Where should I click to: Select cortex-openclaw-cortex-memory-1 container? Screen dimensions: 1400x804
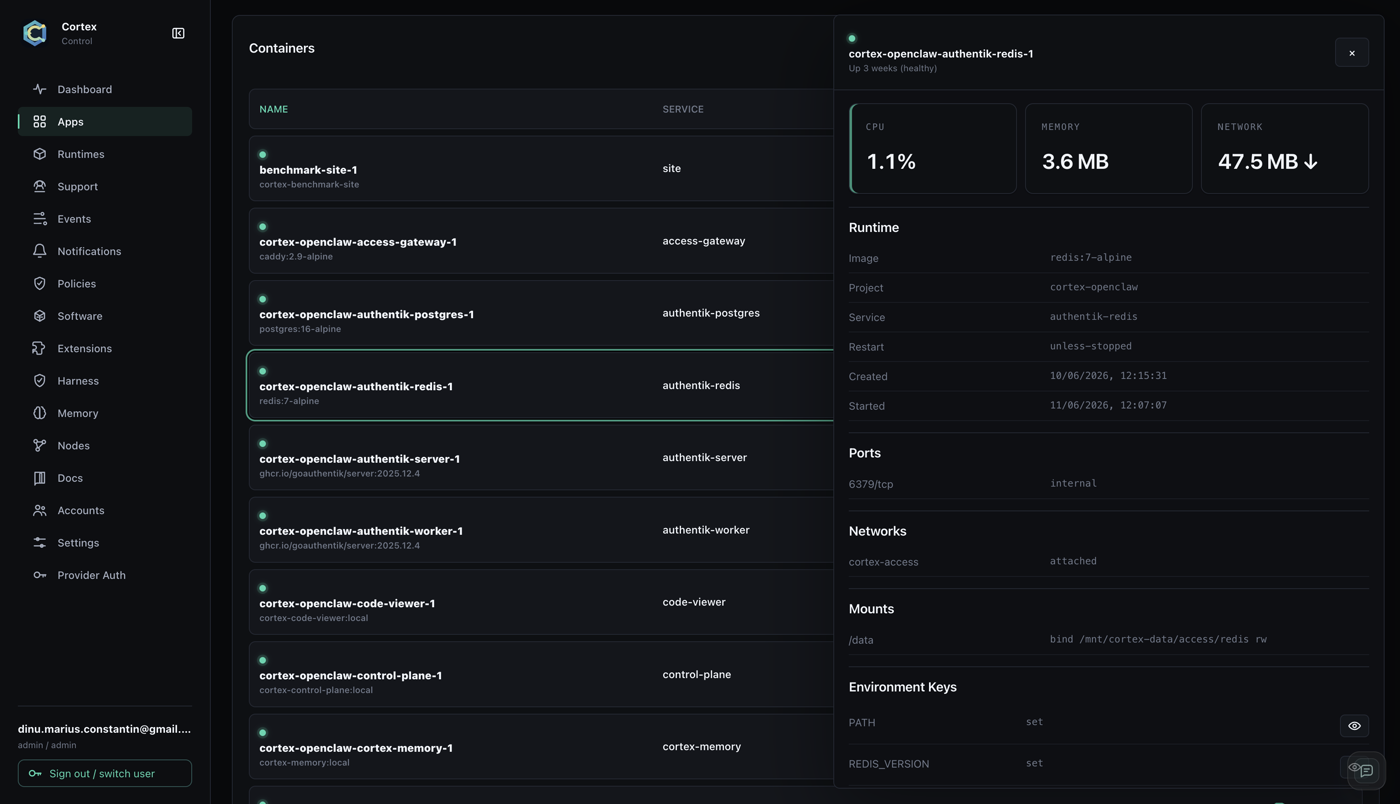pos(541,747)
